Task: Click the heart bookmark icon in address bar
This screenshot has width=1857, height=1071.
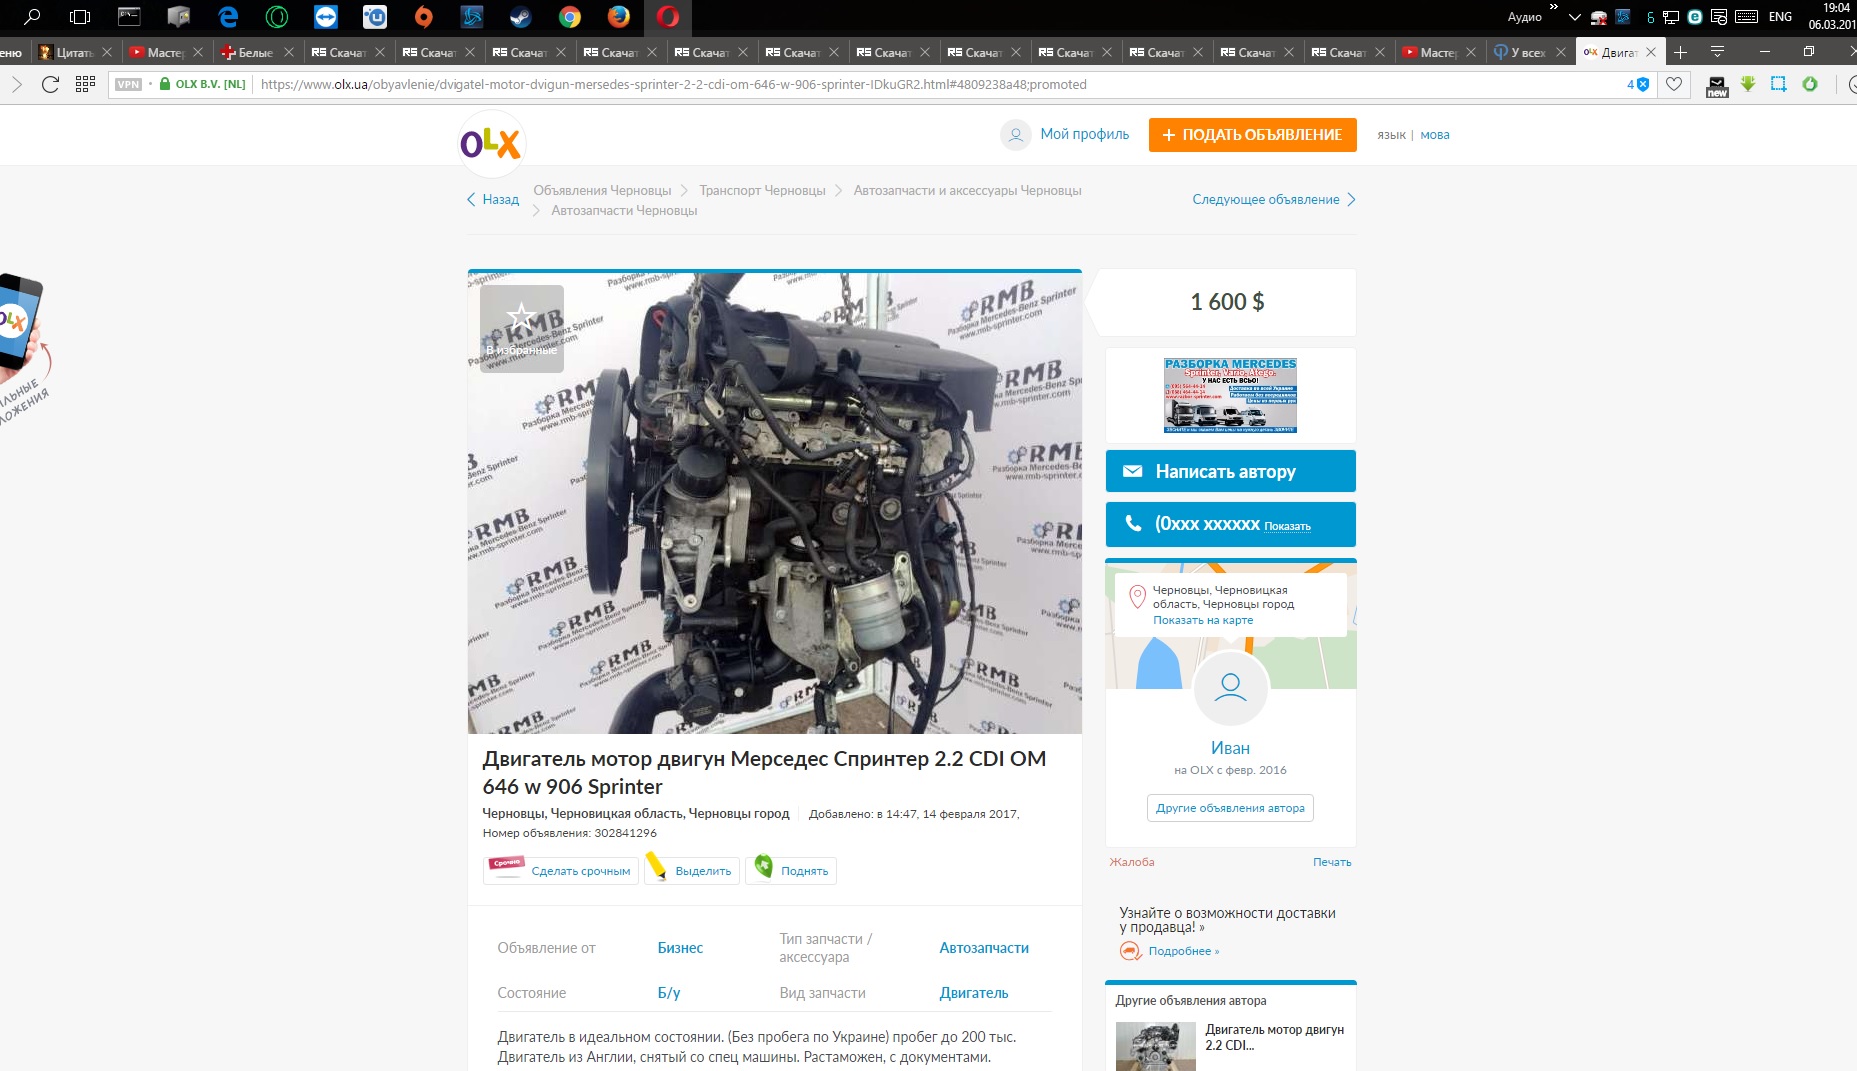Action: pos(1674,84)
